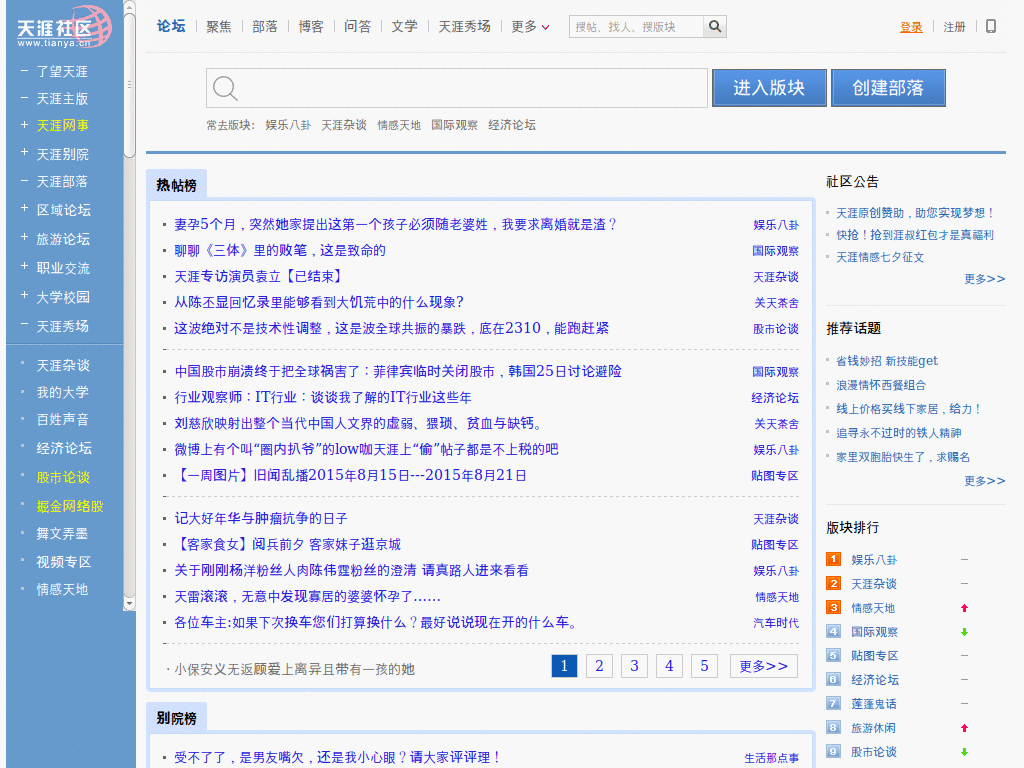Click rank 3 badge for 情感天地
The image size is (1024, 768).
tap(833, 607)
